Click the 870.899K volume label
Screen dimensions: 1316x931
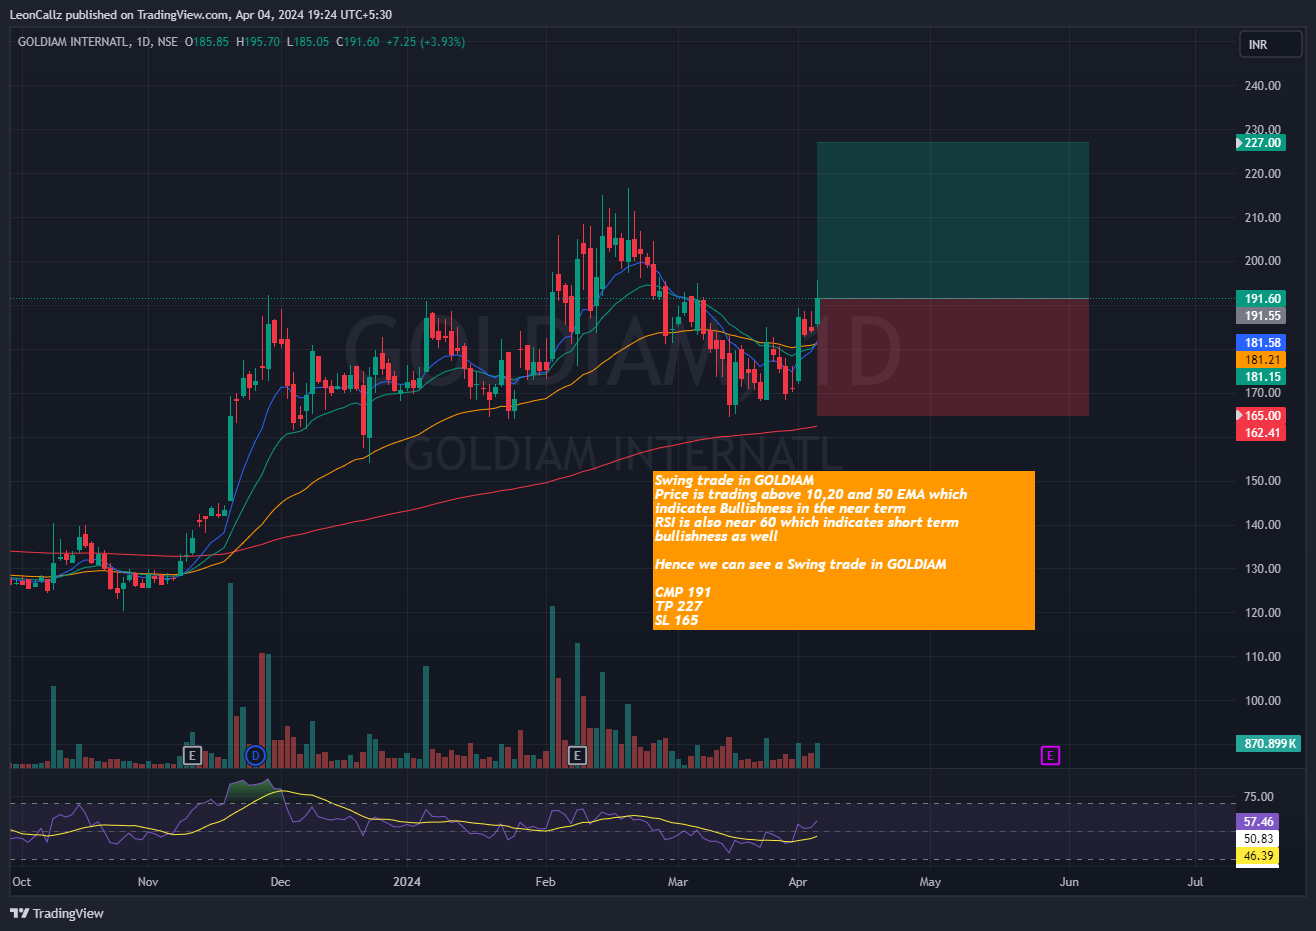(1268, 744)
